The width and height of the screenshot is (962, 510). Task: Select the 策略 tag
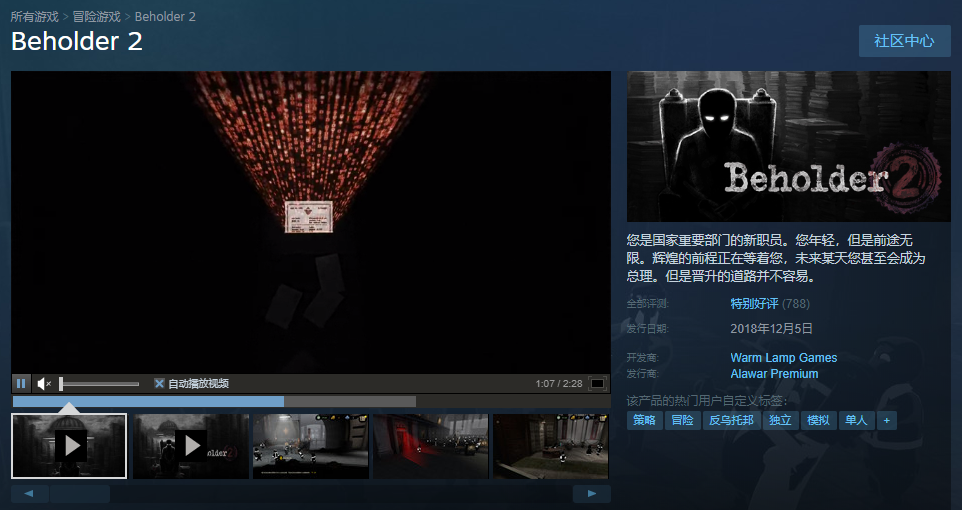(x=645, y=420)
